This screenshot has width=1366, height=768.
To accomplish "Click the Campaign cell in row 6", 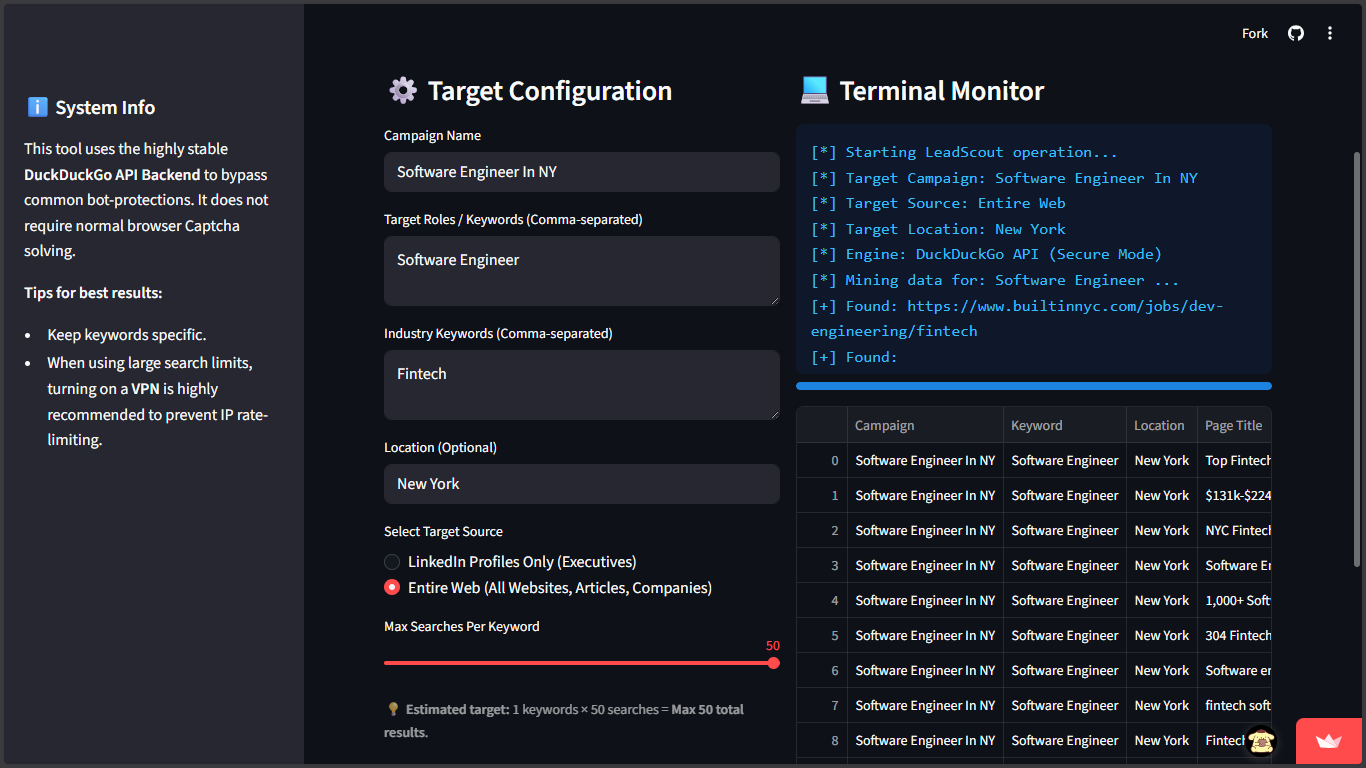I will 925,670.
